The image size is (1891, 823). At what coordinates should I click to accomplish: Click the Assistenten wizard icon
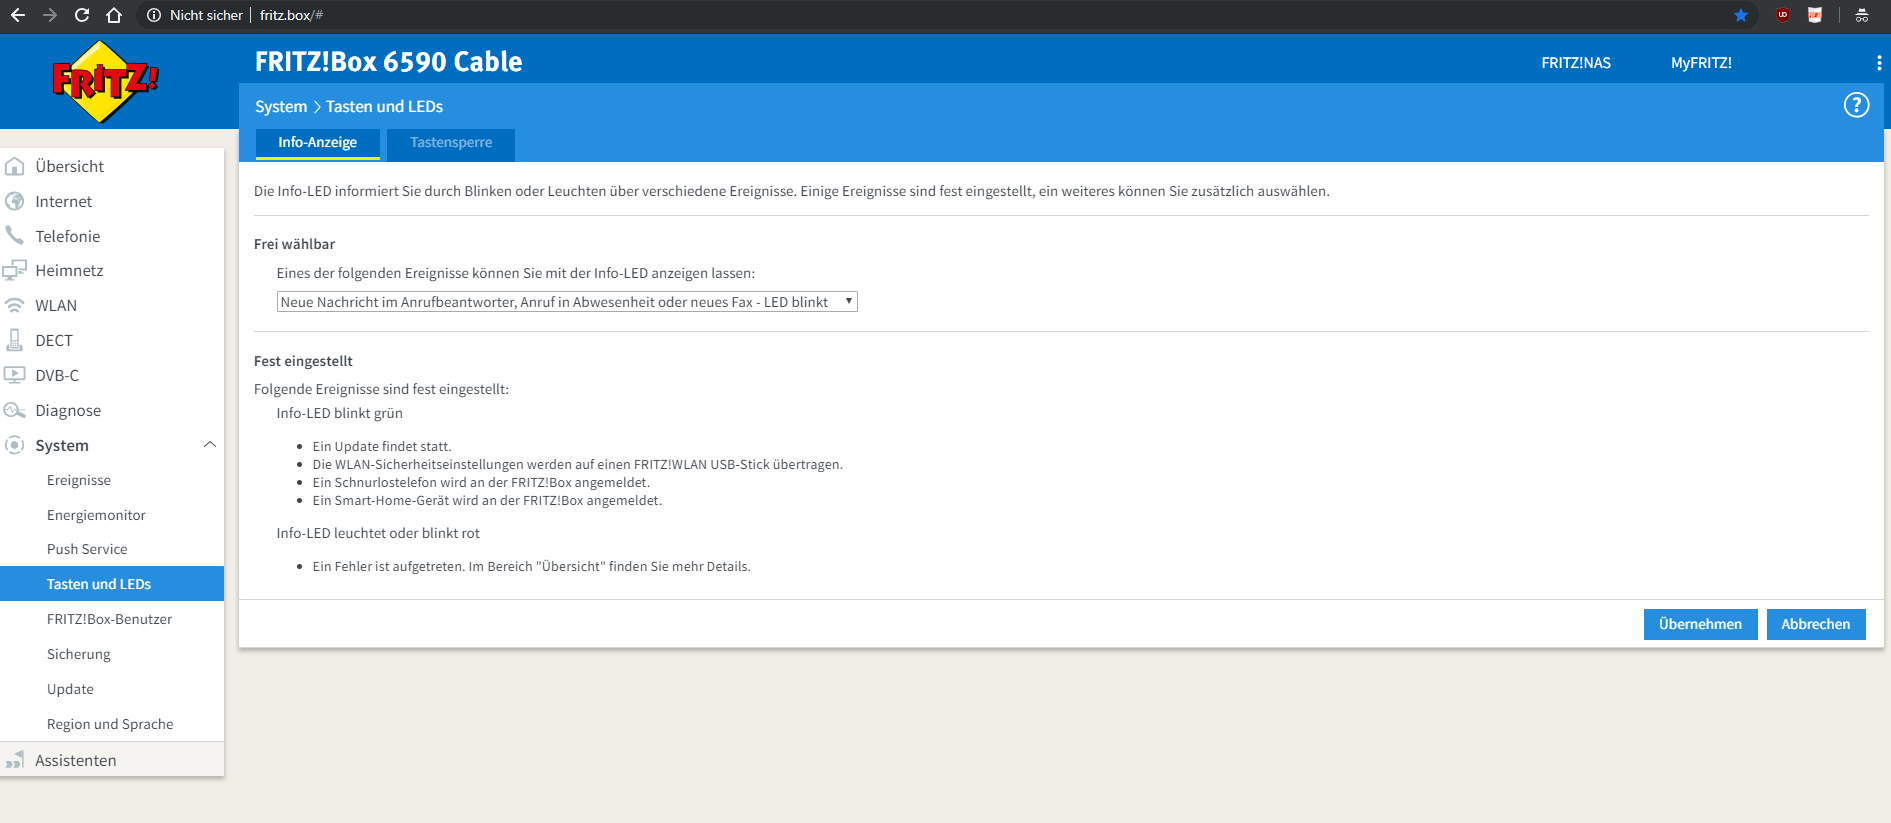point(15,760)
